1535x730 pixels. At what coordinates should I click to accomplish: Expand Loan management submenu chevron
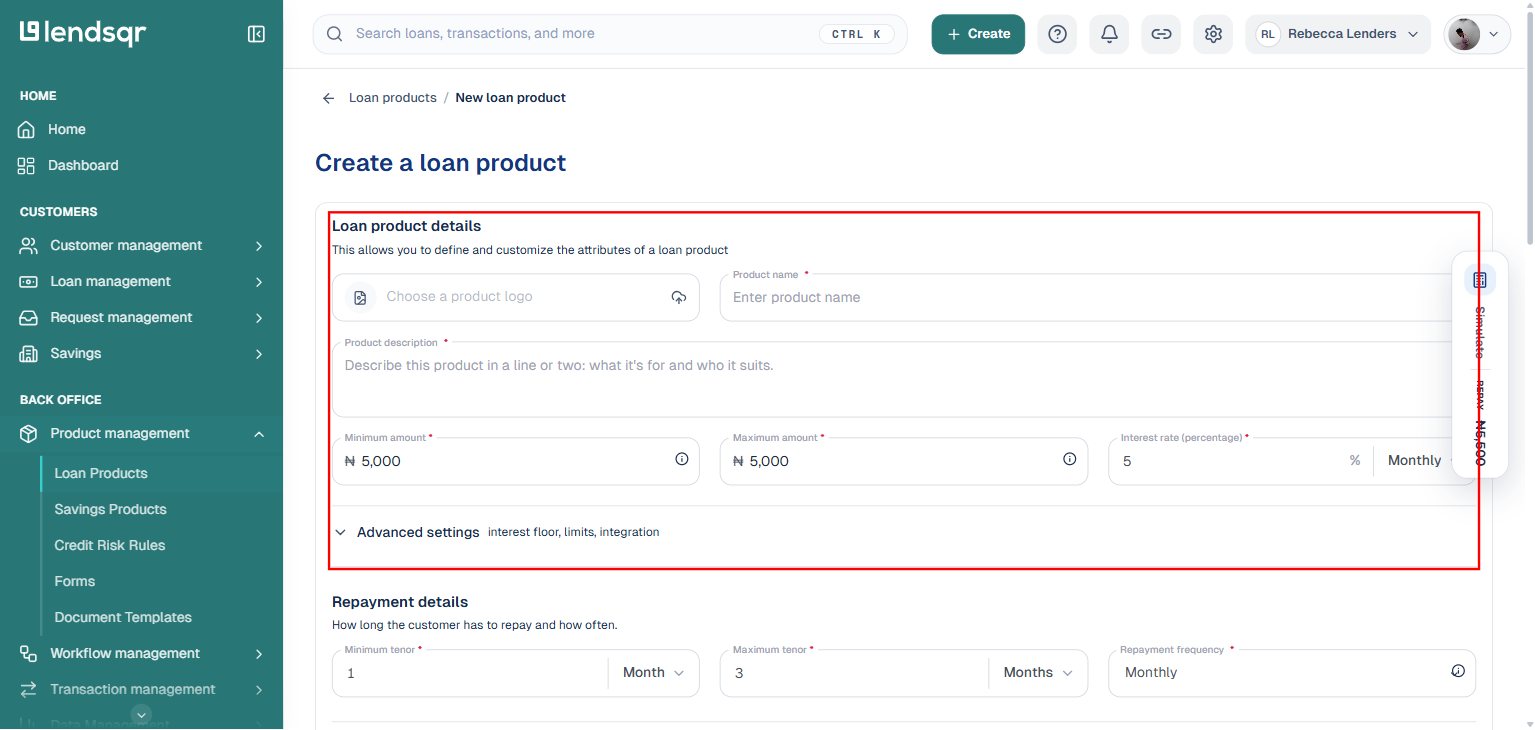259,282
